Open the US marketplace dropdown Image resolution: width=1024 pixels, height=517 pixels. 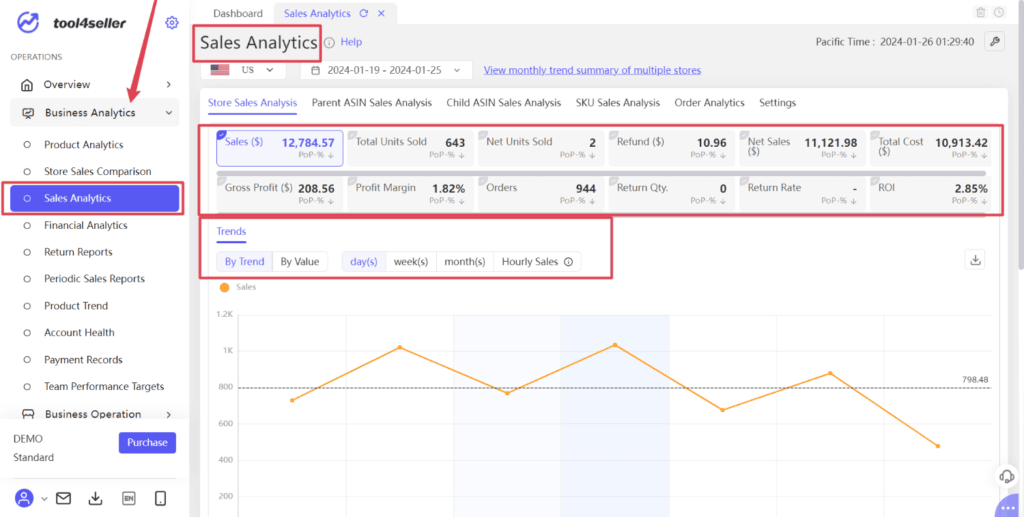(x=243, y=70)
